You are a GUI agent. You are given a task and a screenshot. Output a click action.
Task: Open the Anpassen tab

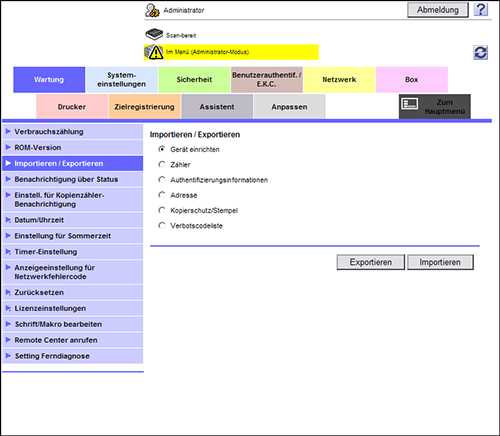pos(289,107)
